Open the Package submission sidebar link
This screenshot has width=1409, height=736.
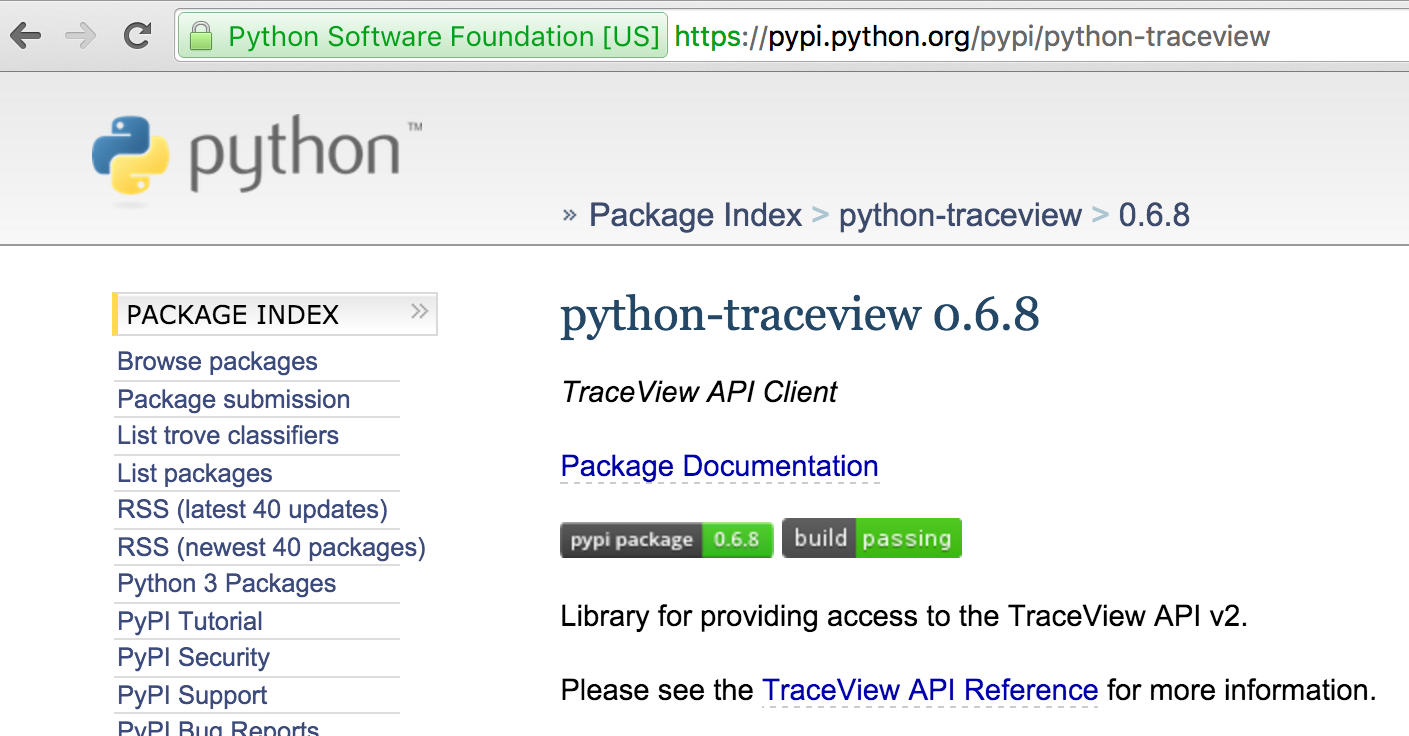(233, 399)
